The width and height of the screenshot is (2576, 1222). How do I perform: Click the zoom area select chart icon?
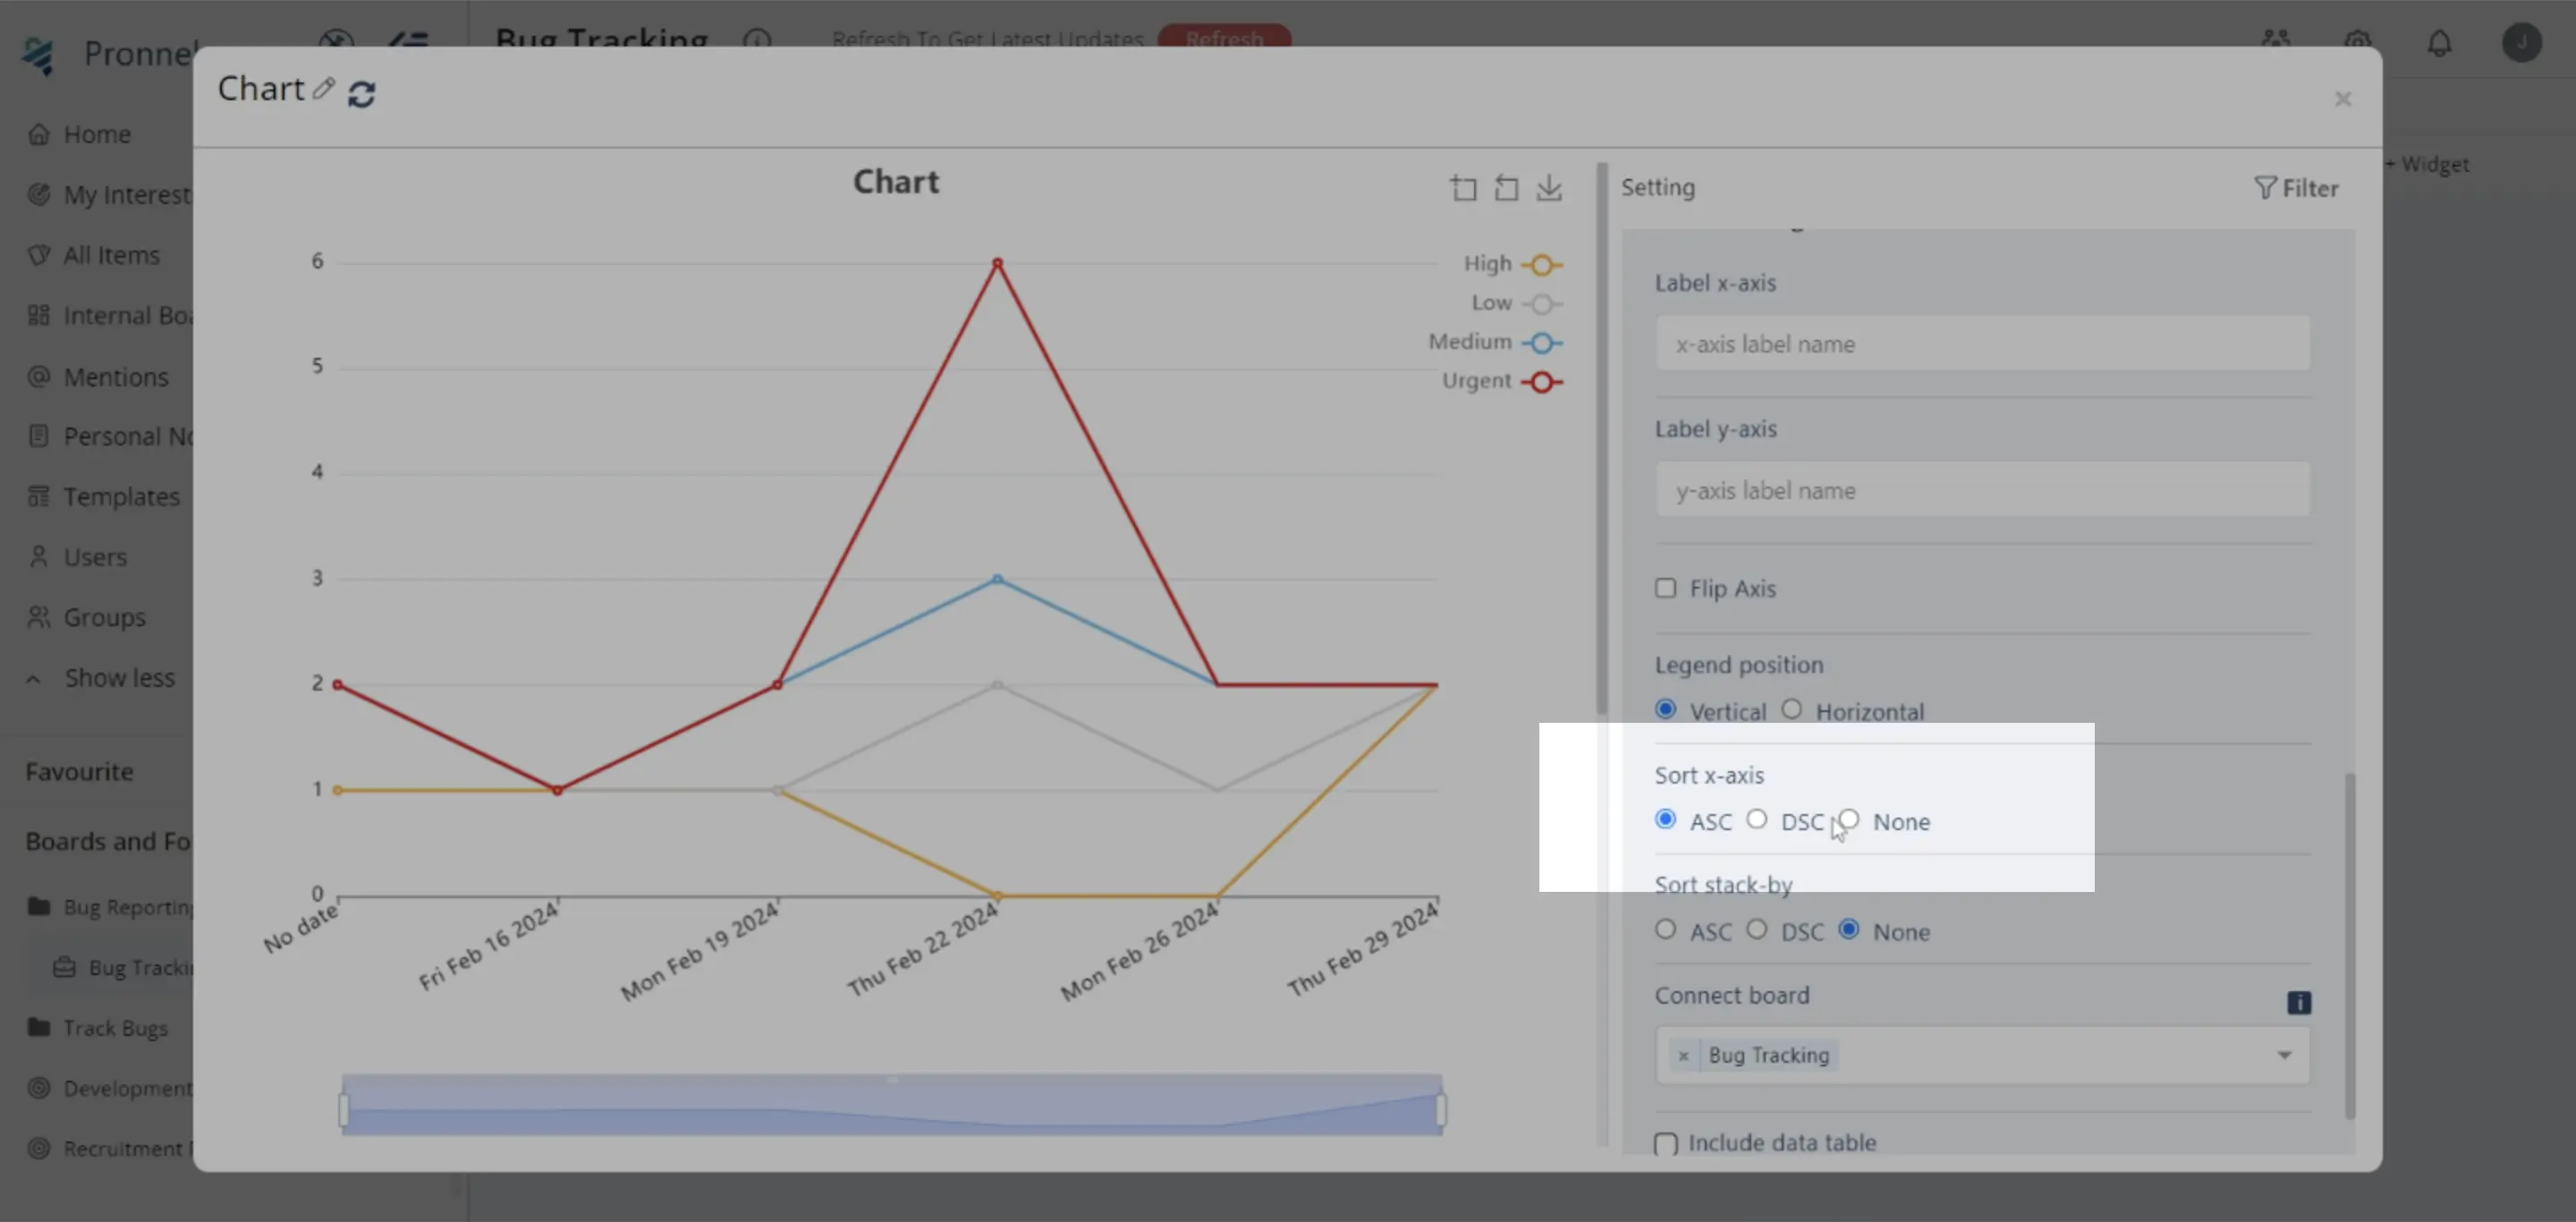[x=1463, y=187]
